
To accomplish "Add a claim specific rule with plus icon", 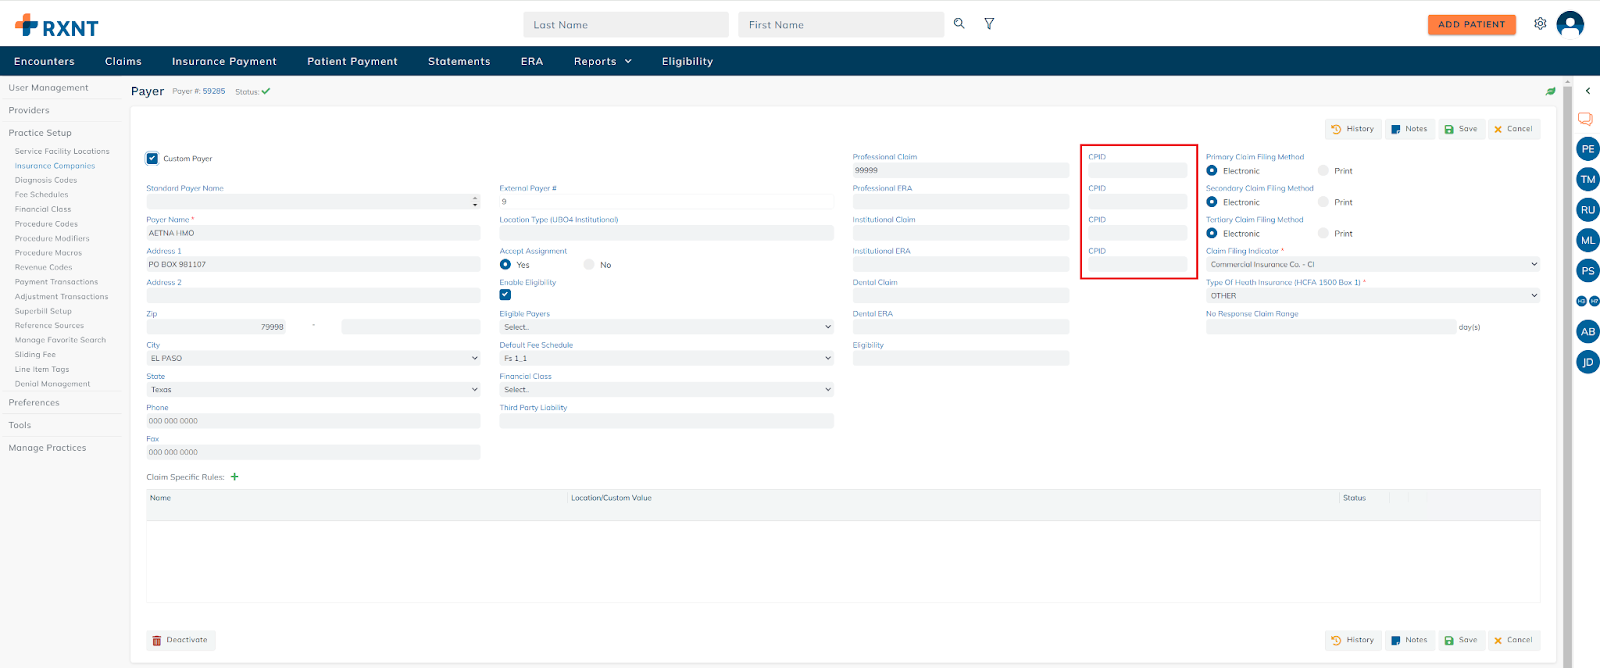I will [x=235, y=477].
